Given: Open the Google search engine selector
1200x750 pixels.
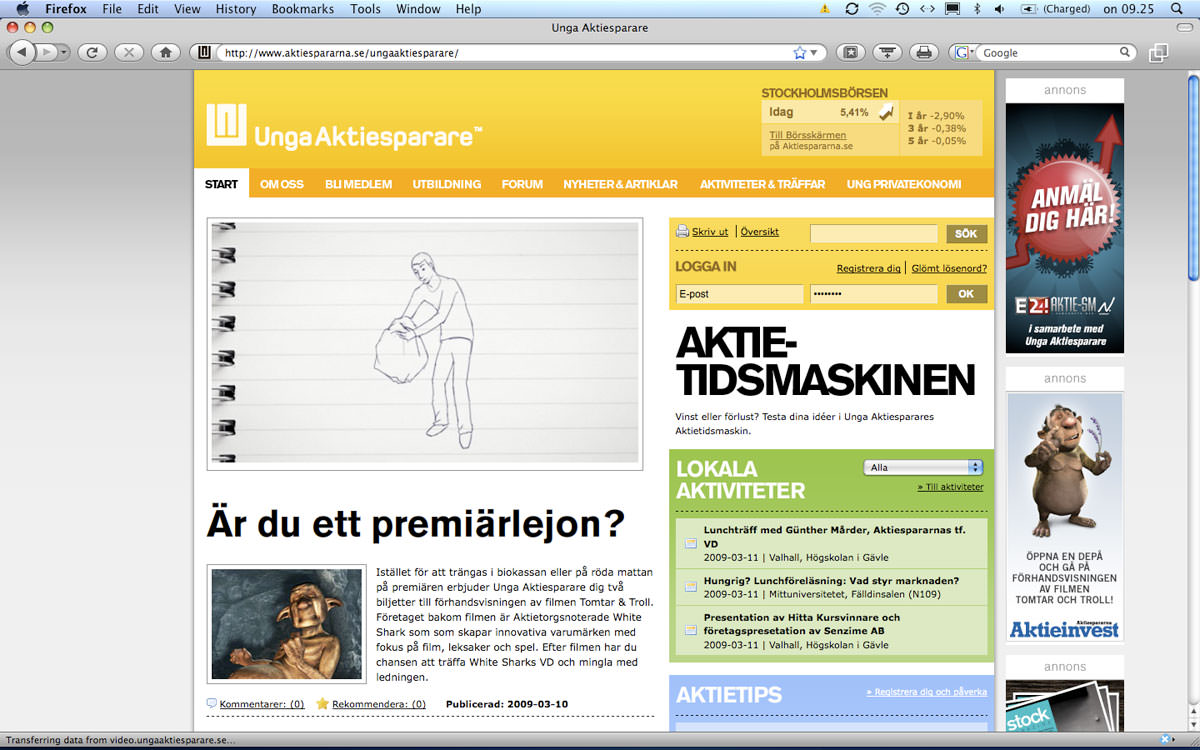Looking at the screenshot, I should pos(965,53).
